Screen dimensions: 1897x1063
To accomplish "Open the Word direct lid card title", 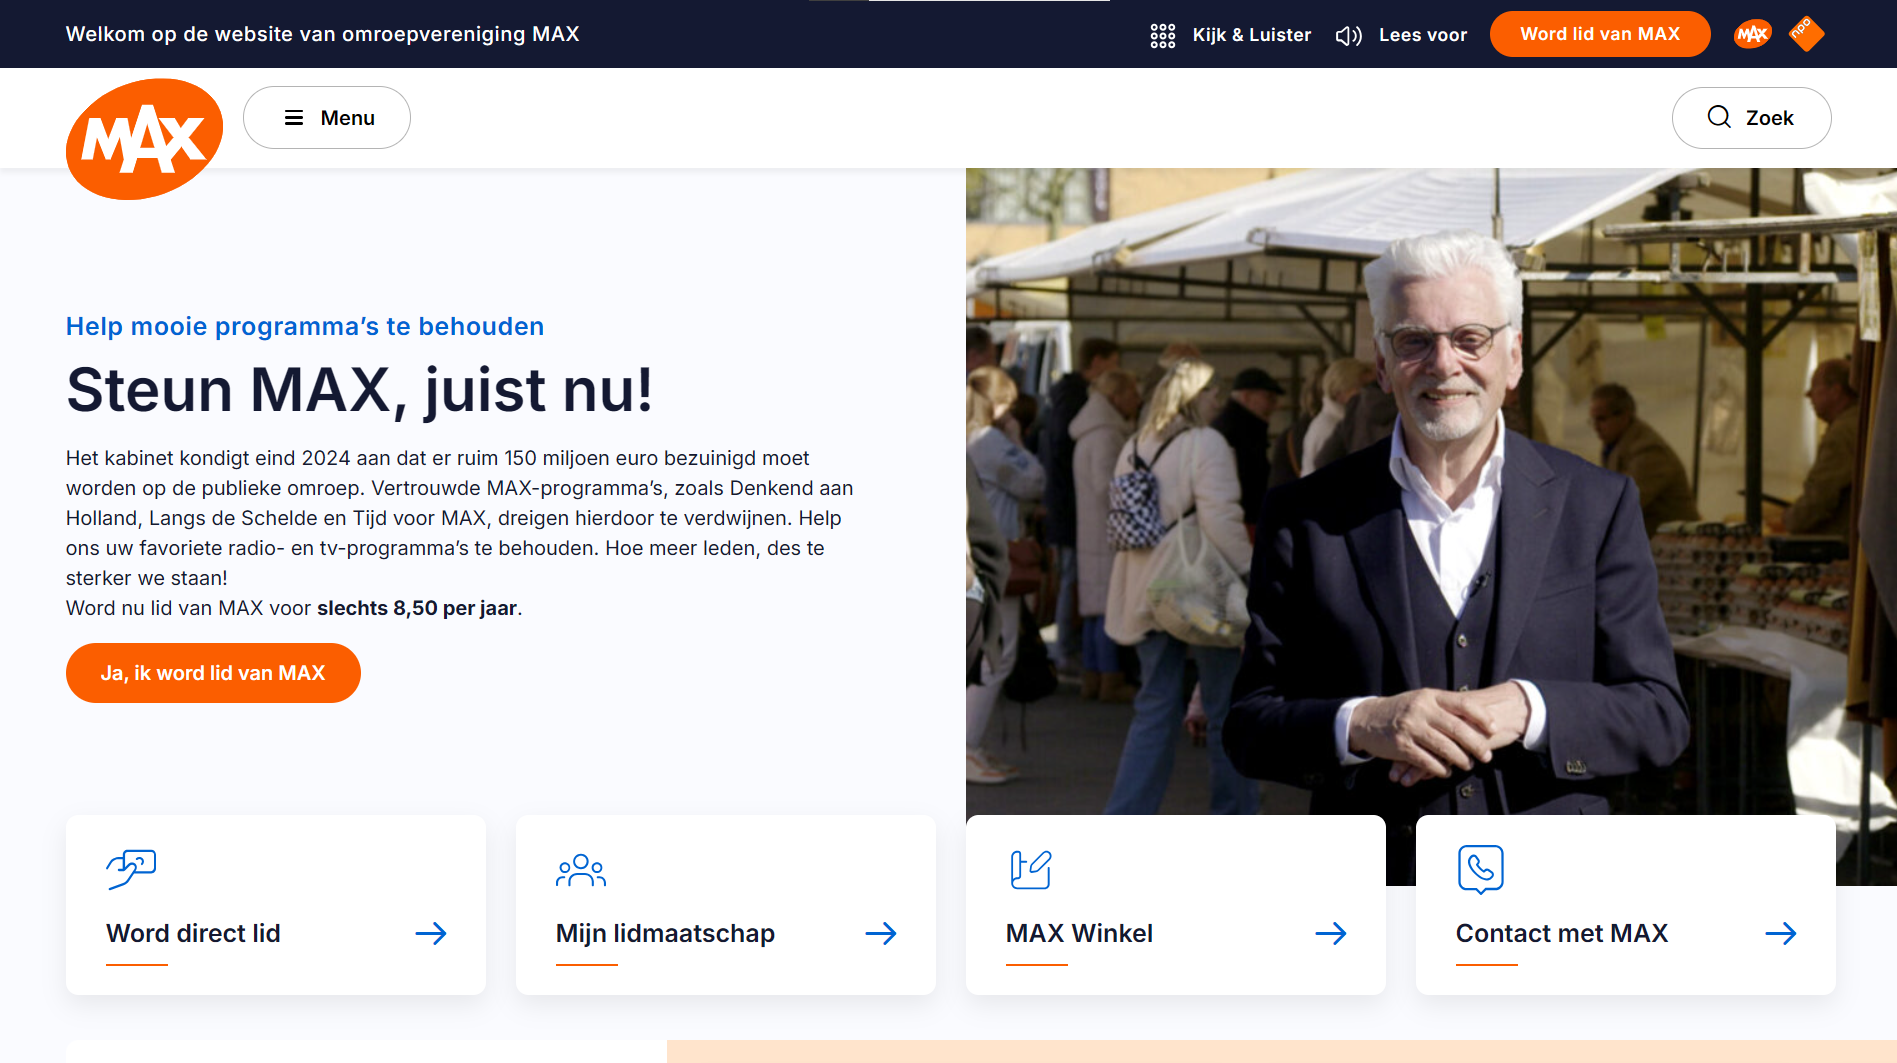I will pyautogui.click(x=193, y=933).
